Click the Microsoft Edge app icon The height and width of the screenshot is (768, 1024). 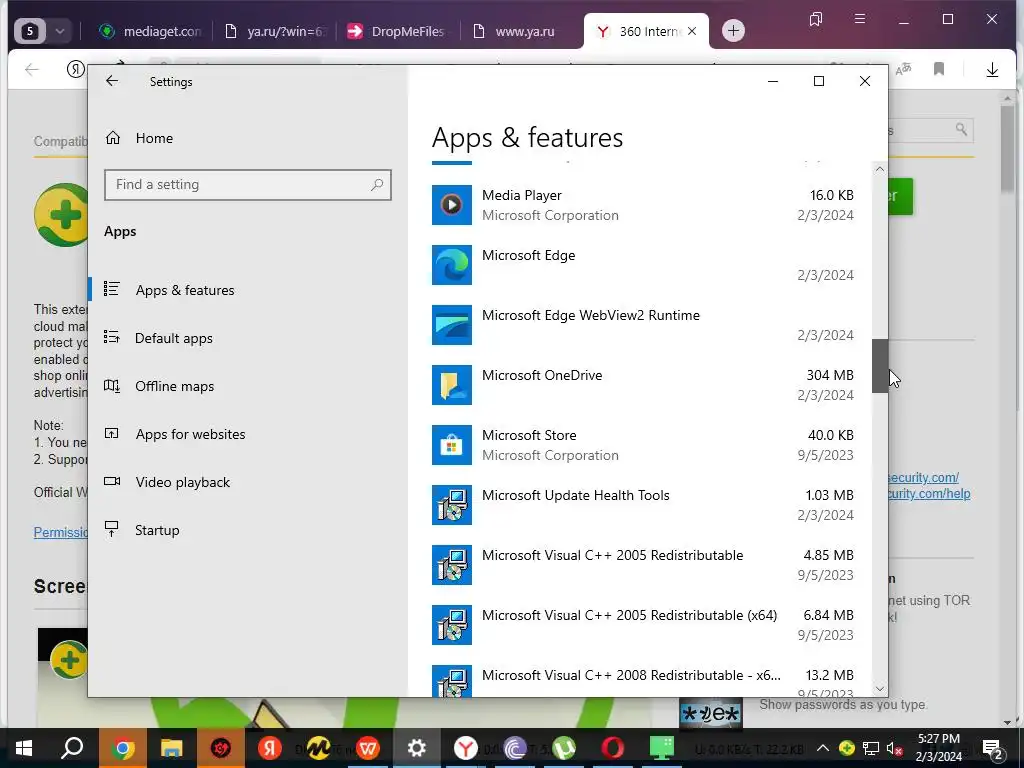(x=452, y=265)
